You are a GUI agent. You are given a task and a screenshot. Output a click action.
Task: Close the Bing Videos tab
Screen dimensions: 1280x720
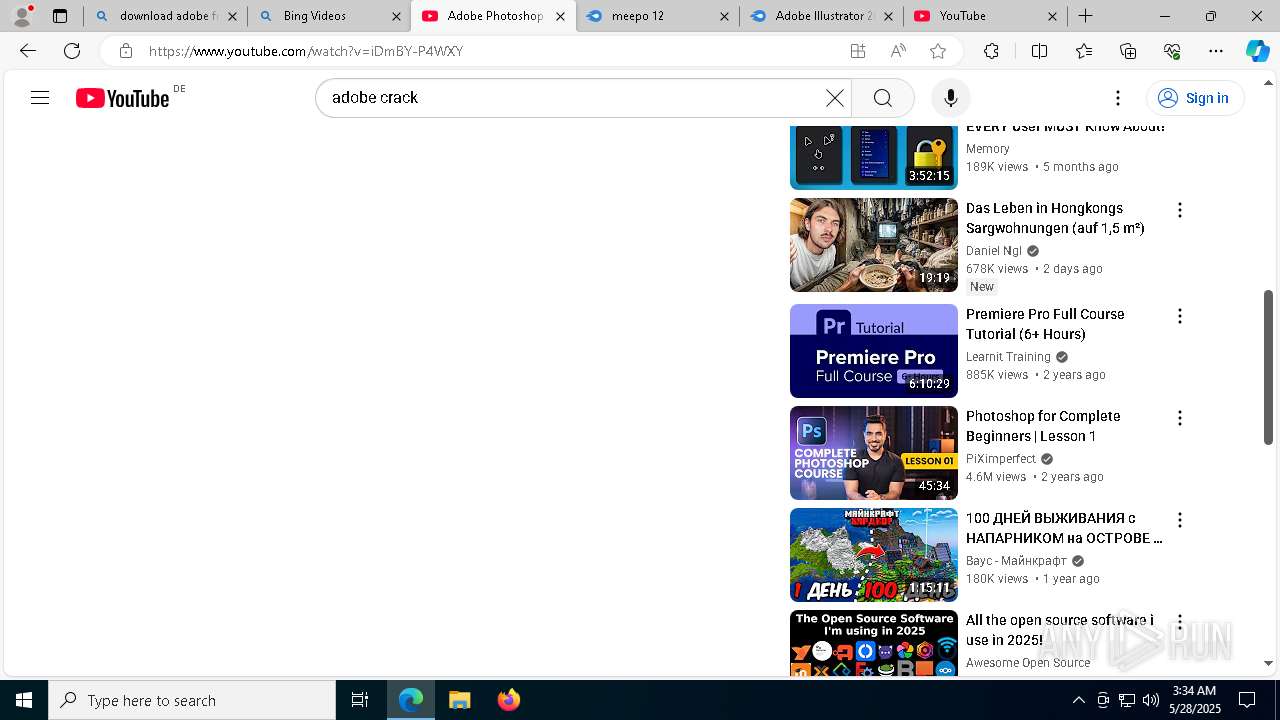396,16
